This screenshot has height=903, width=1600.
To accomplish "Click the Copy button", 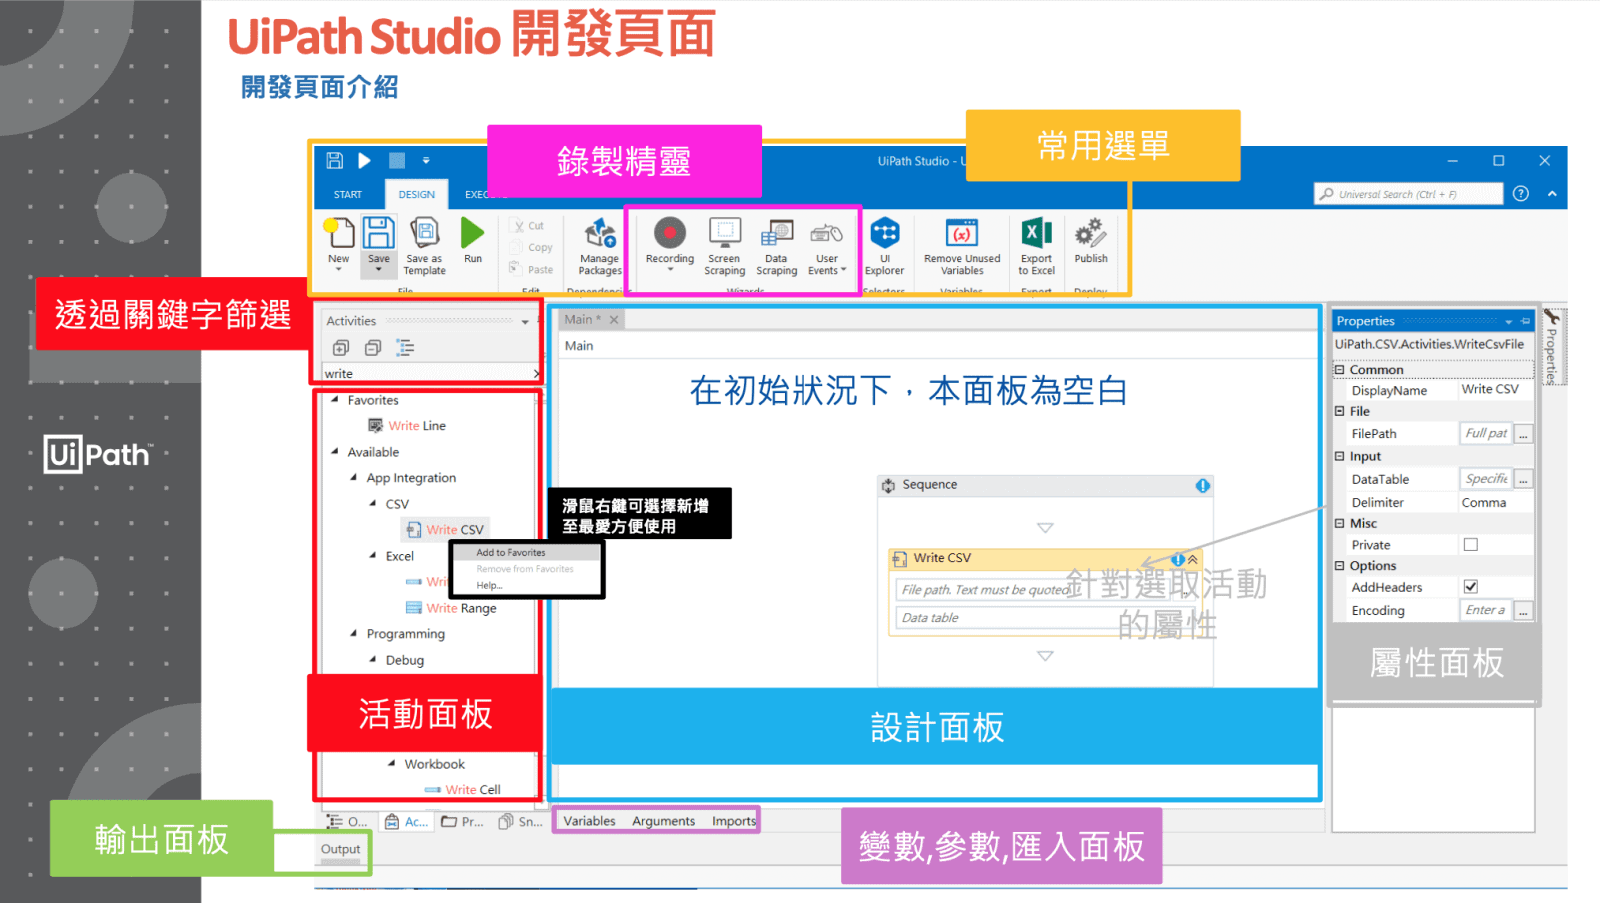I will pyautogui.click(x=531, y=247).
